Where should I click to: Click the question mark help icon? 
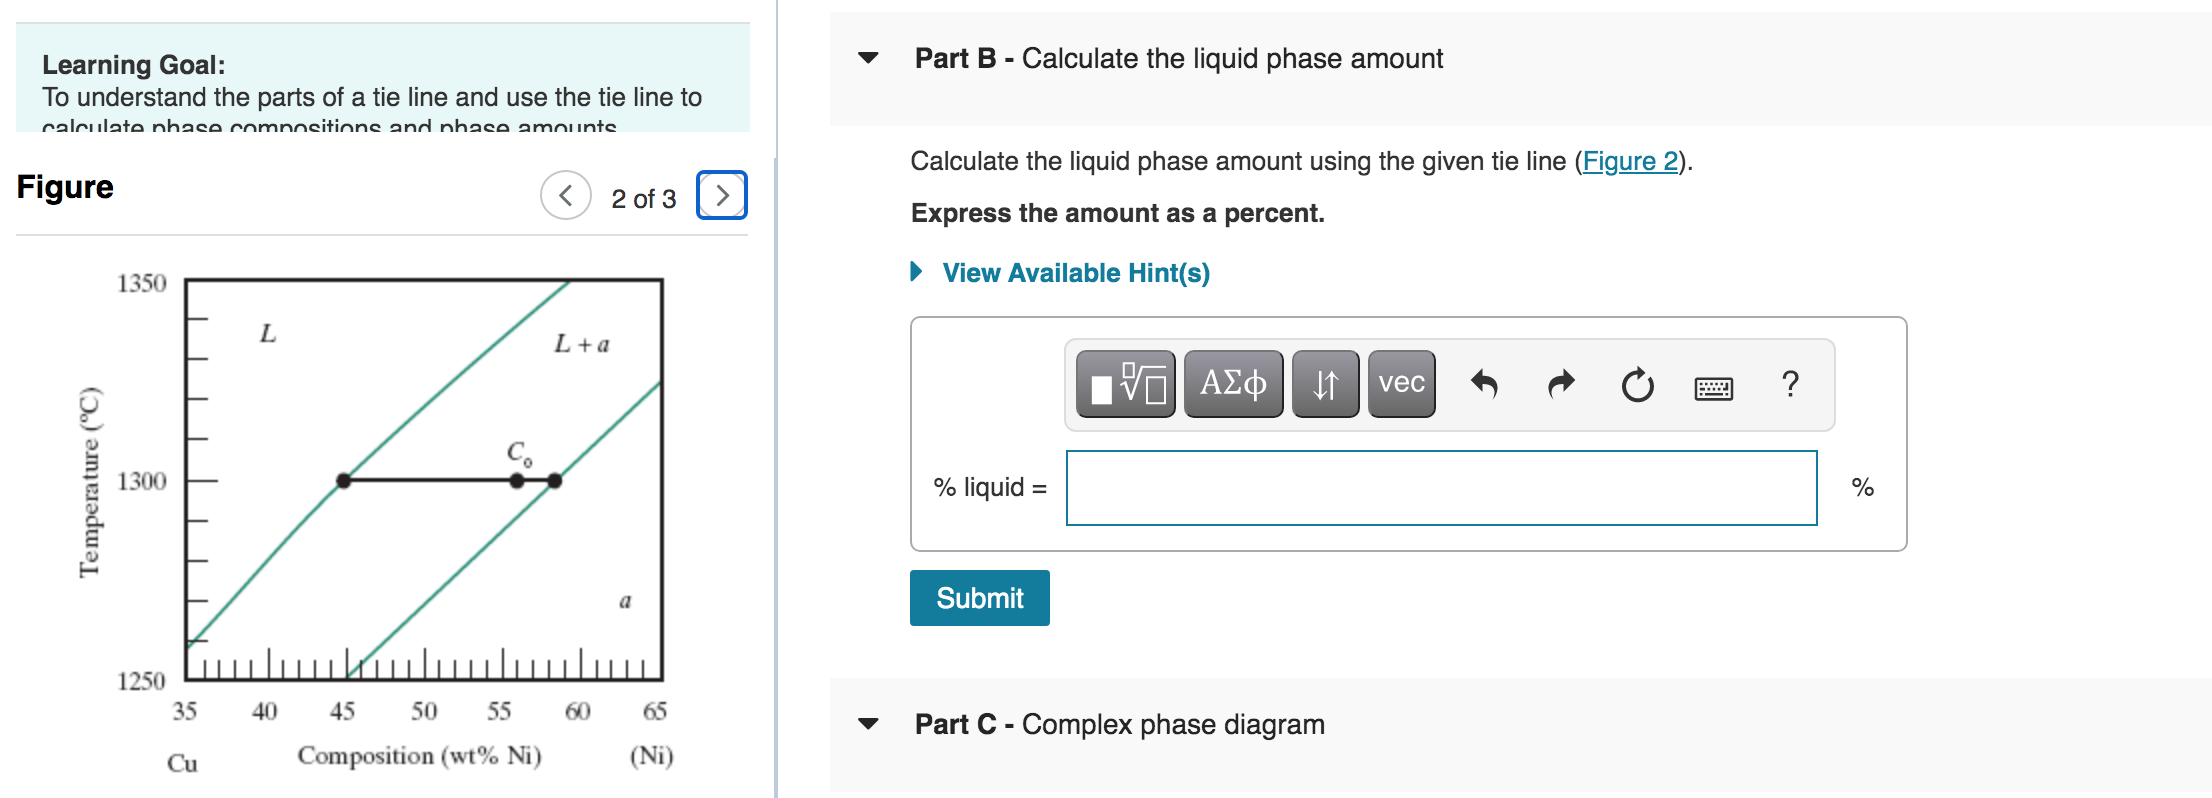point(1790,385)
